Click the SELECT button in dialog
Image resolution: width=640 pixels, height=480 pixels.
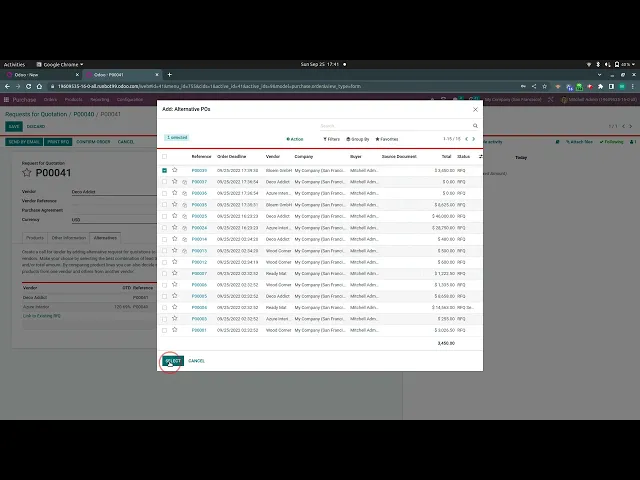(x=173, y=361)
